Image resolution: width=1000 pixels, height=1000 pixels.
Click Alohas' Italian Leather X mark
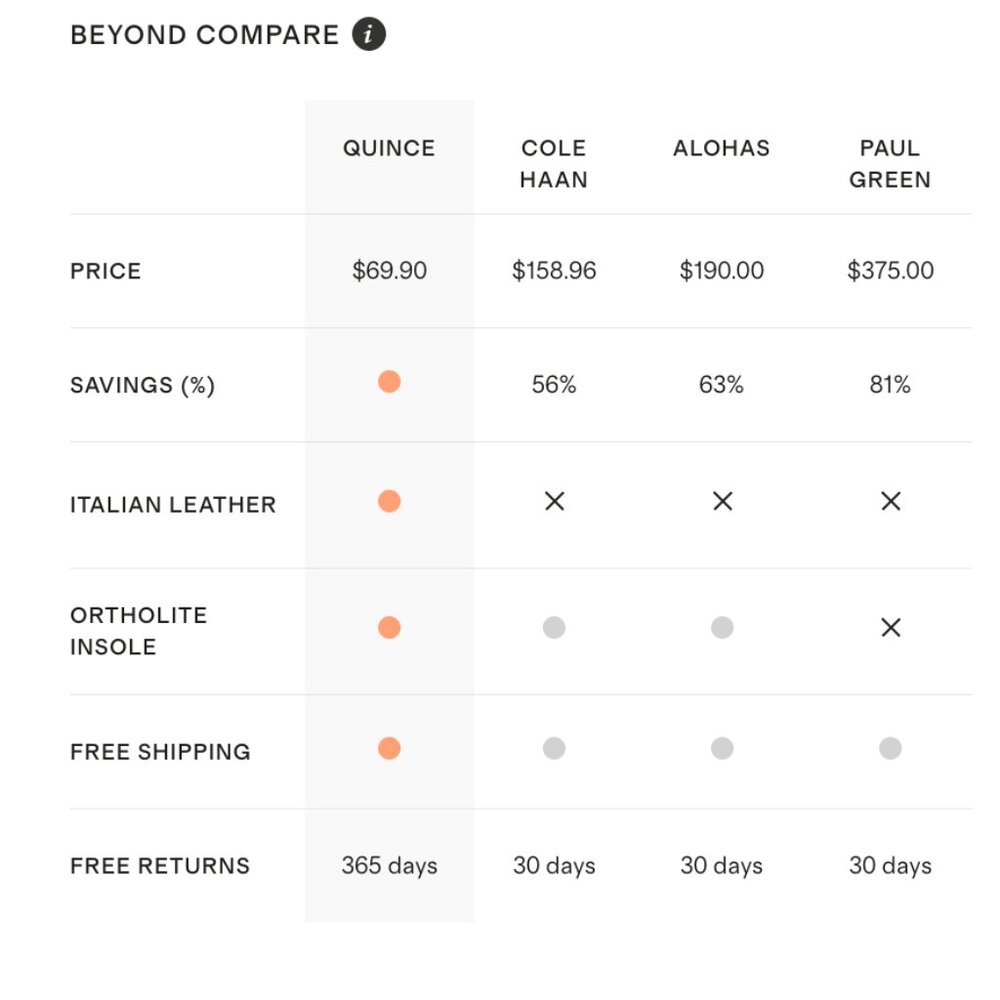tap(722, 501)
